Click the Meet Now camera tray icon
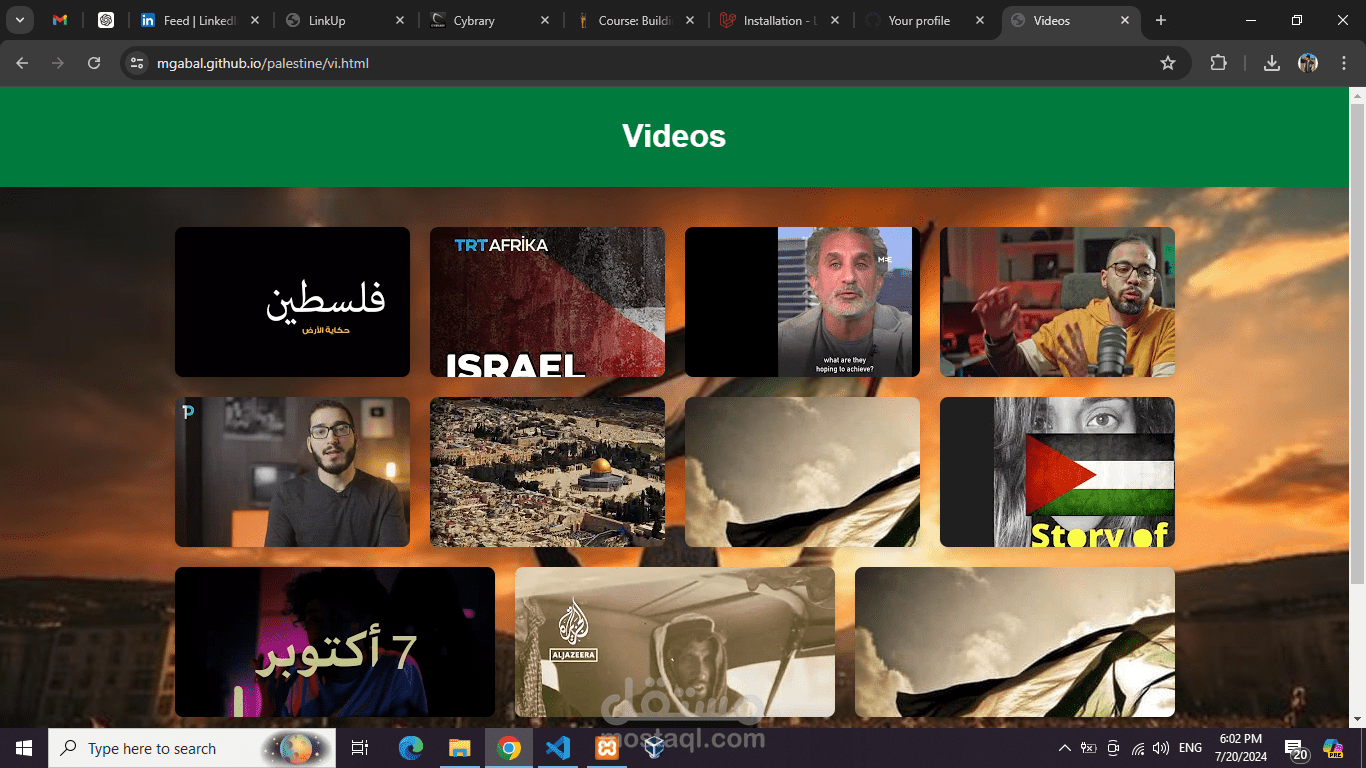This screenshot has height=768, width=1366. pos(1113,748)
